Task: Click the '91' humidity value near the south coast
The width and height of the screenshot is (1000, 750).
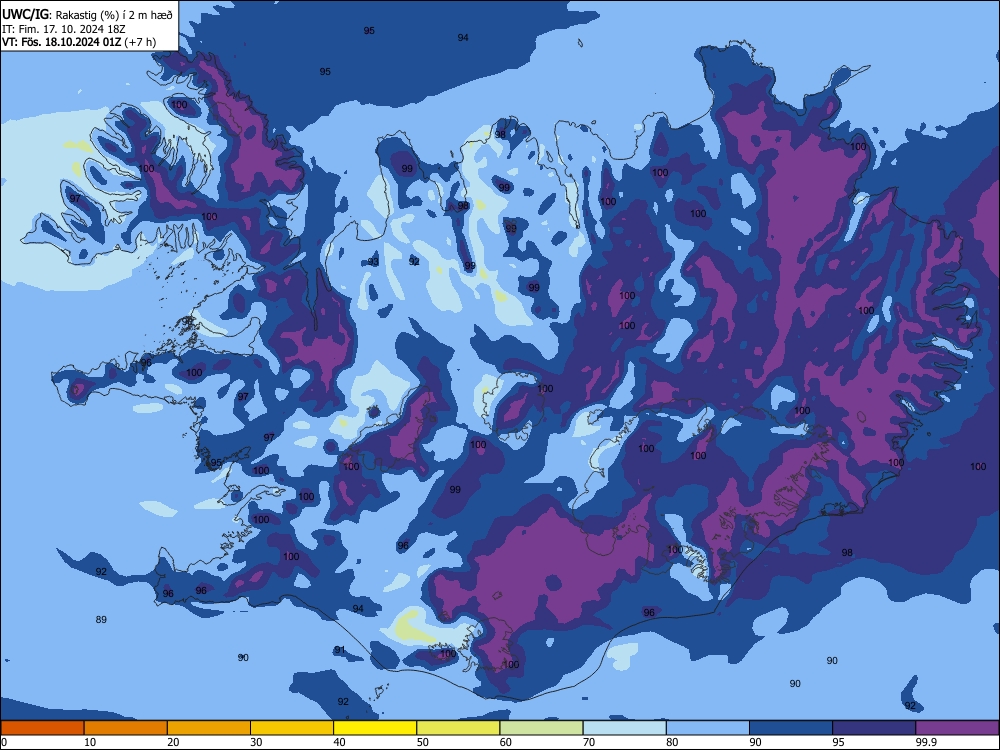Action: click(x=340, y=650)
